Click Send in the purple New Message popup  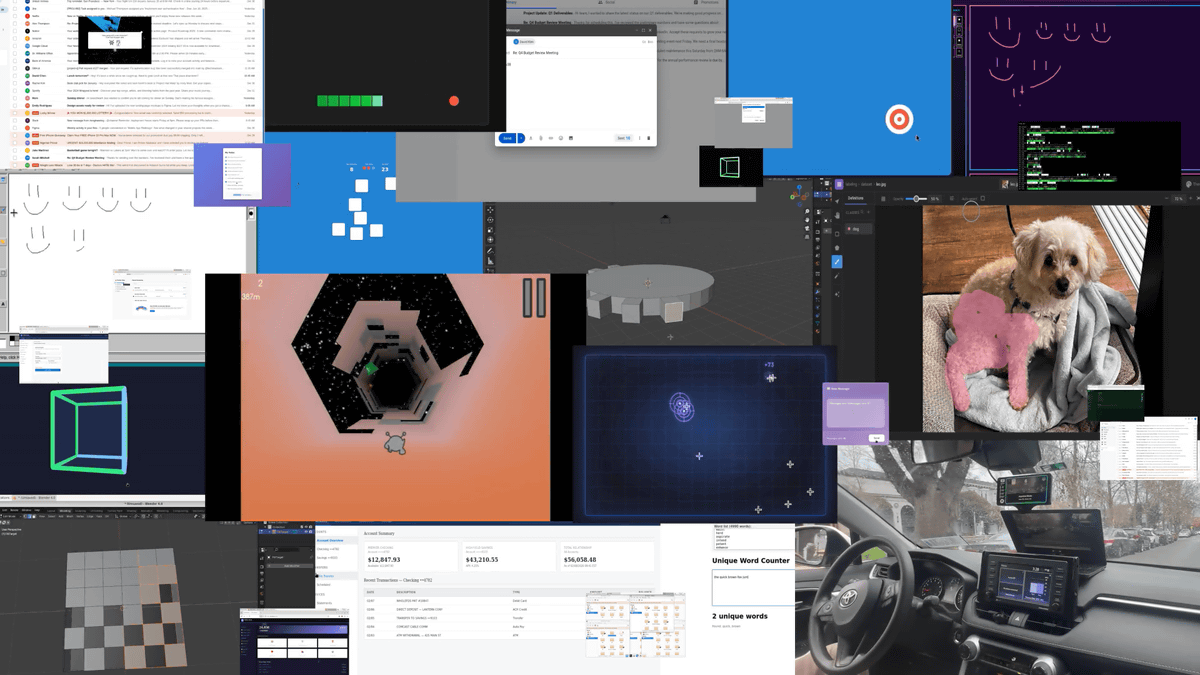[x=877, y=438]
